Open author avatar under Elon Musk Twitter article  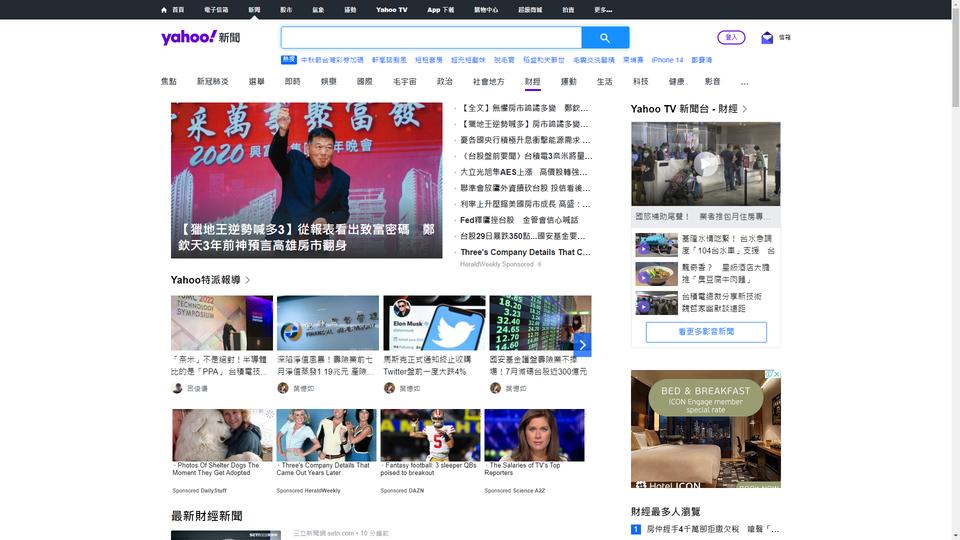point(389,388)
